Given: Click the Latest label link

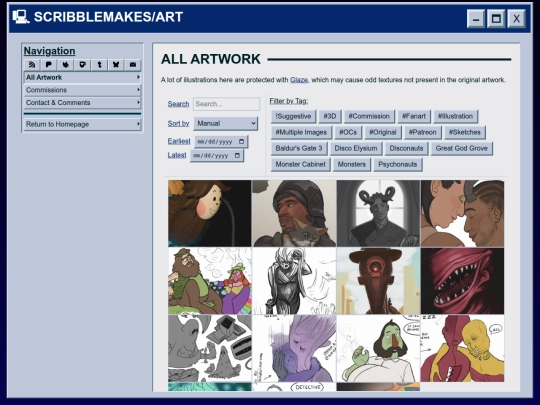Looking at the screenshot, I should click(177, 155).
